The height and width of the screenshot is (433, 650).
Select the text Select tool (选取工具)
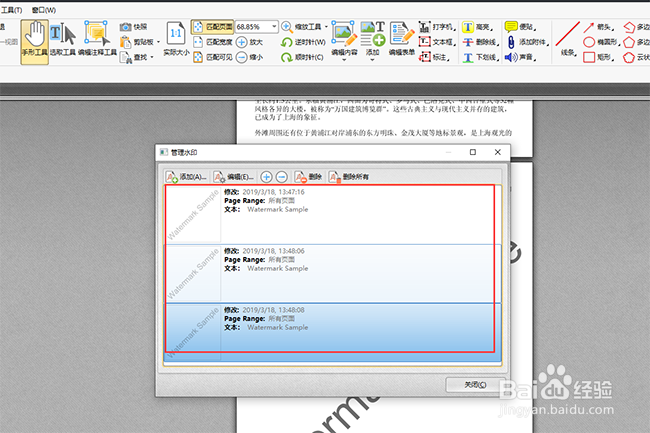coord(63,40)
